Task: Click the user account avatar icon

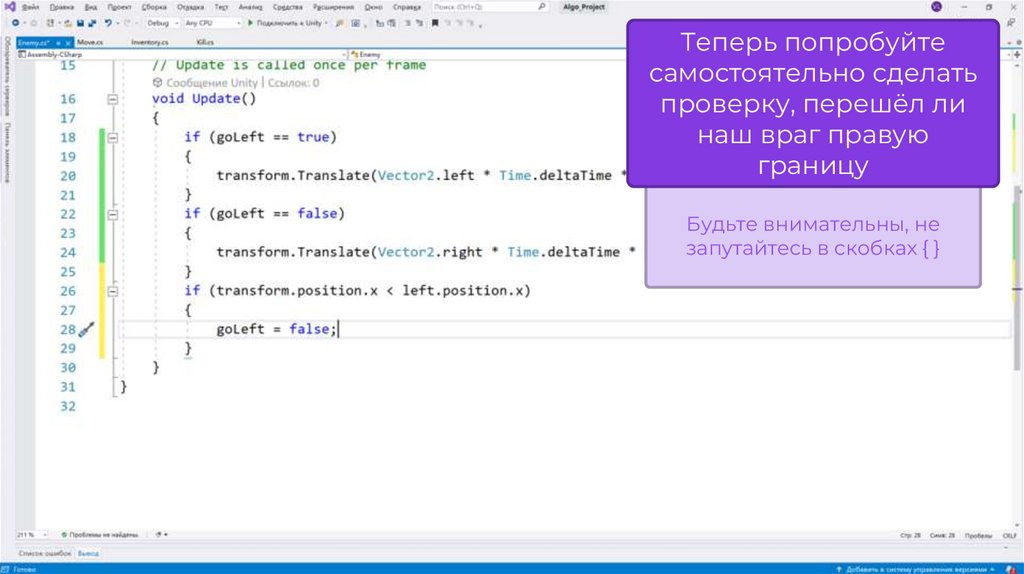Action: [x=936, y=7]
